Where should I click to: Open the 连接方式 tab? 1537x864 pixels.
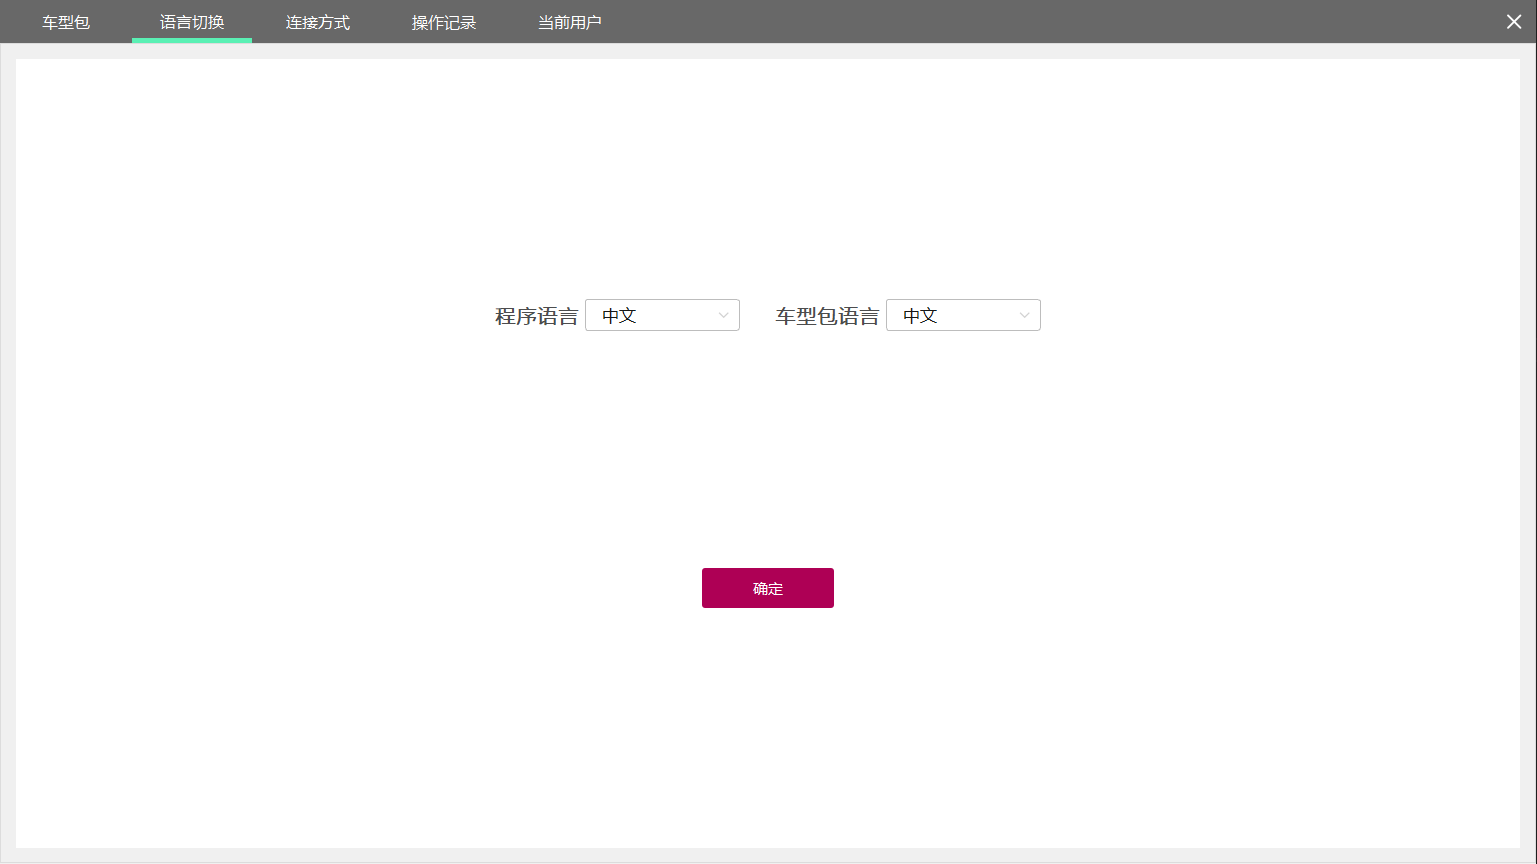(318, 22)
